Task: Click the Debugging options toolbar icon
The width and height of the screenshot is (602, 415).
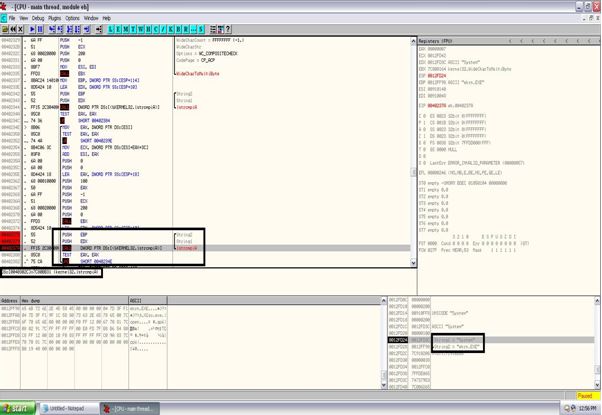Action: click(x=213, y=29)
